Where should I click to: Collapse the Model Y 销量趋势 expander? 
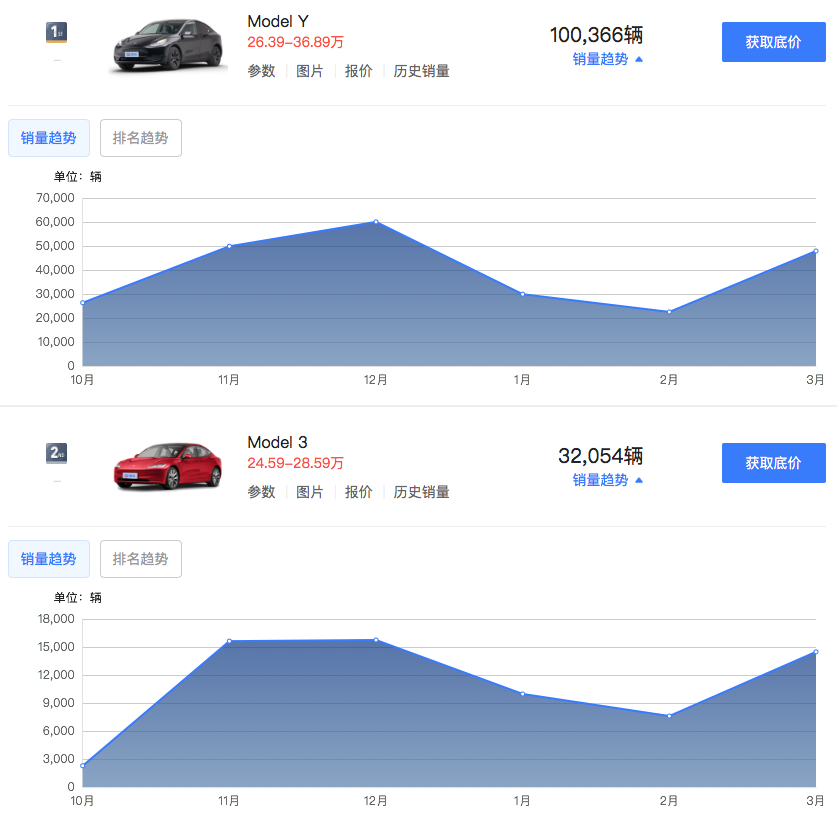tap(607, 59)
